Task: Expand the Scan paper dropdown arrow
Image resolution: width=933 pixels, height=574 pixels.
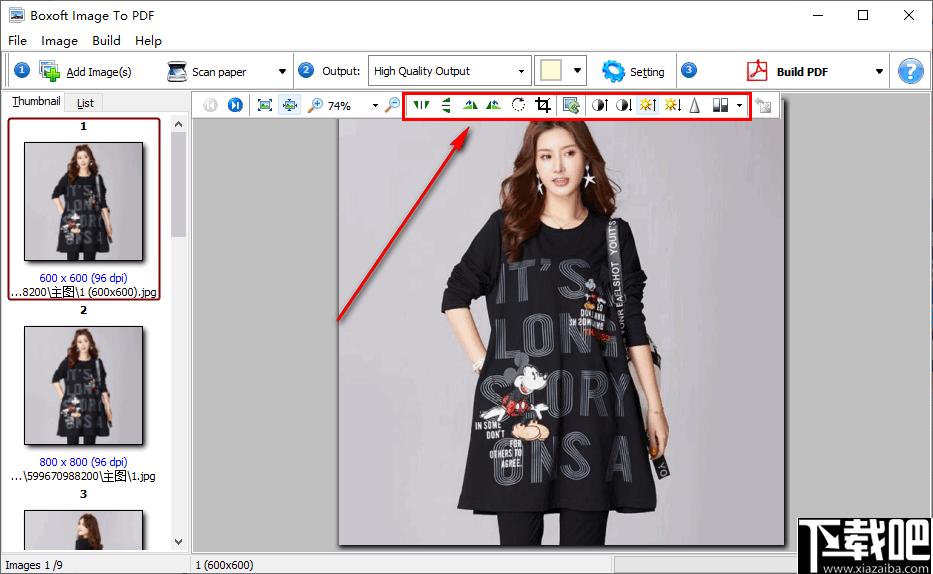Action: click(282, 71)
